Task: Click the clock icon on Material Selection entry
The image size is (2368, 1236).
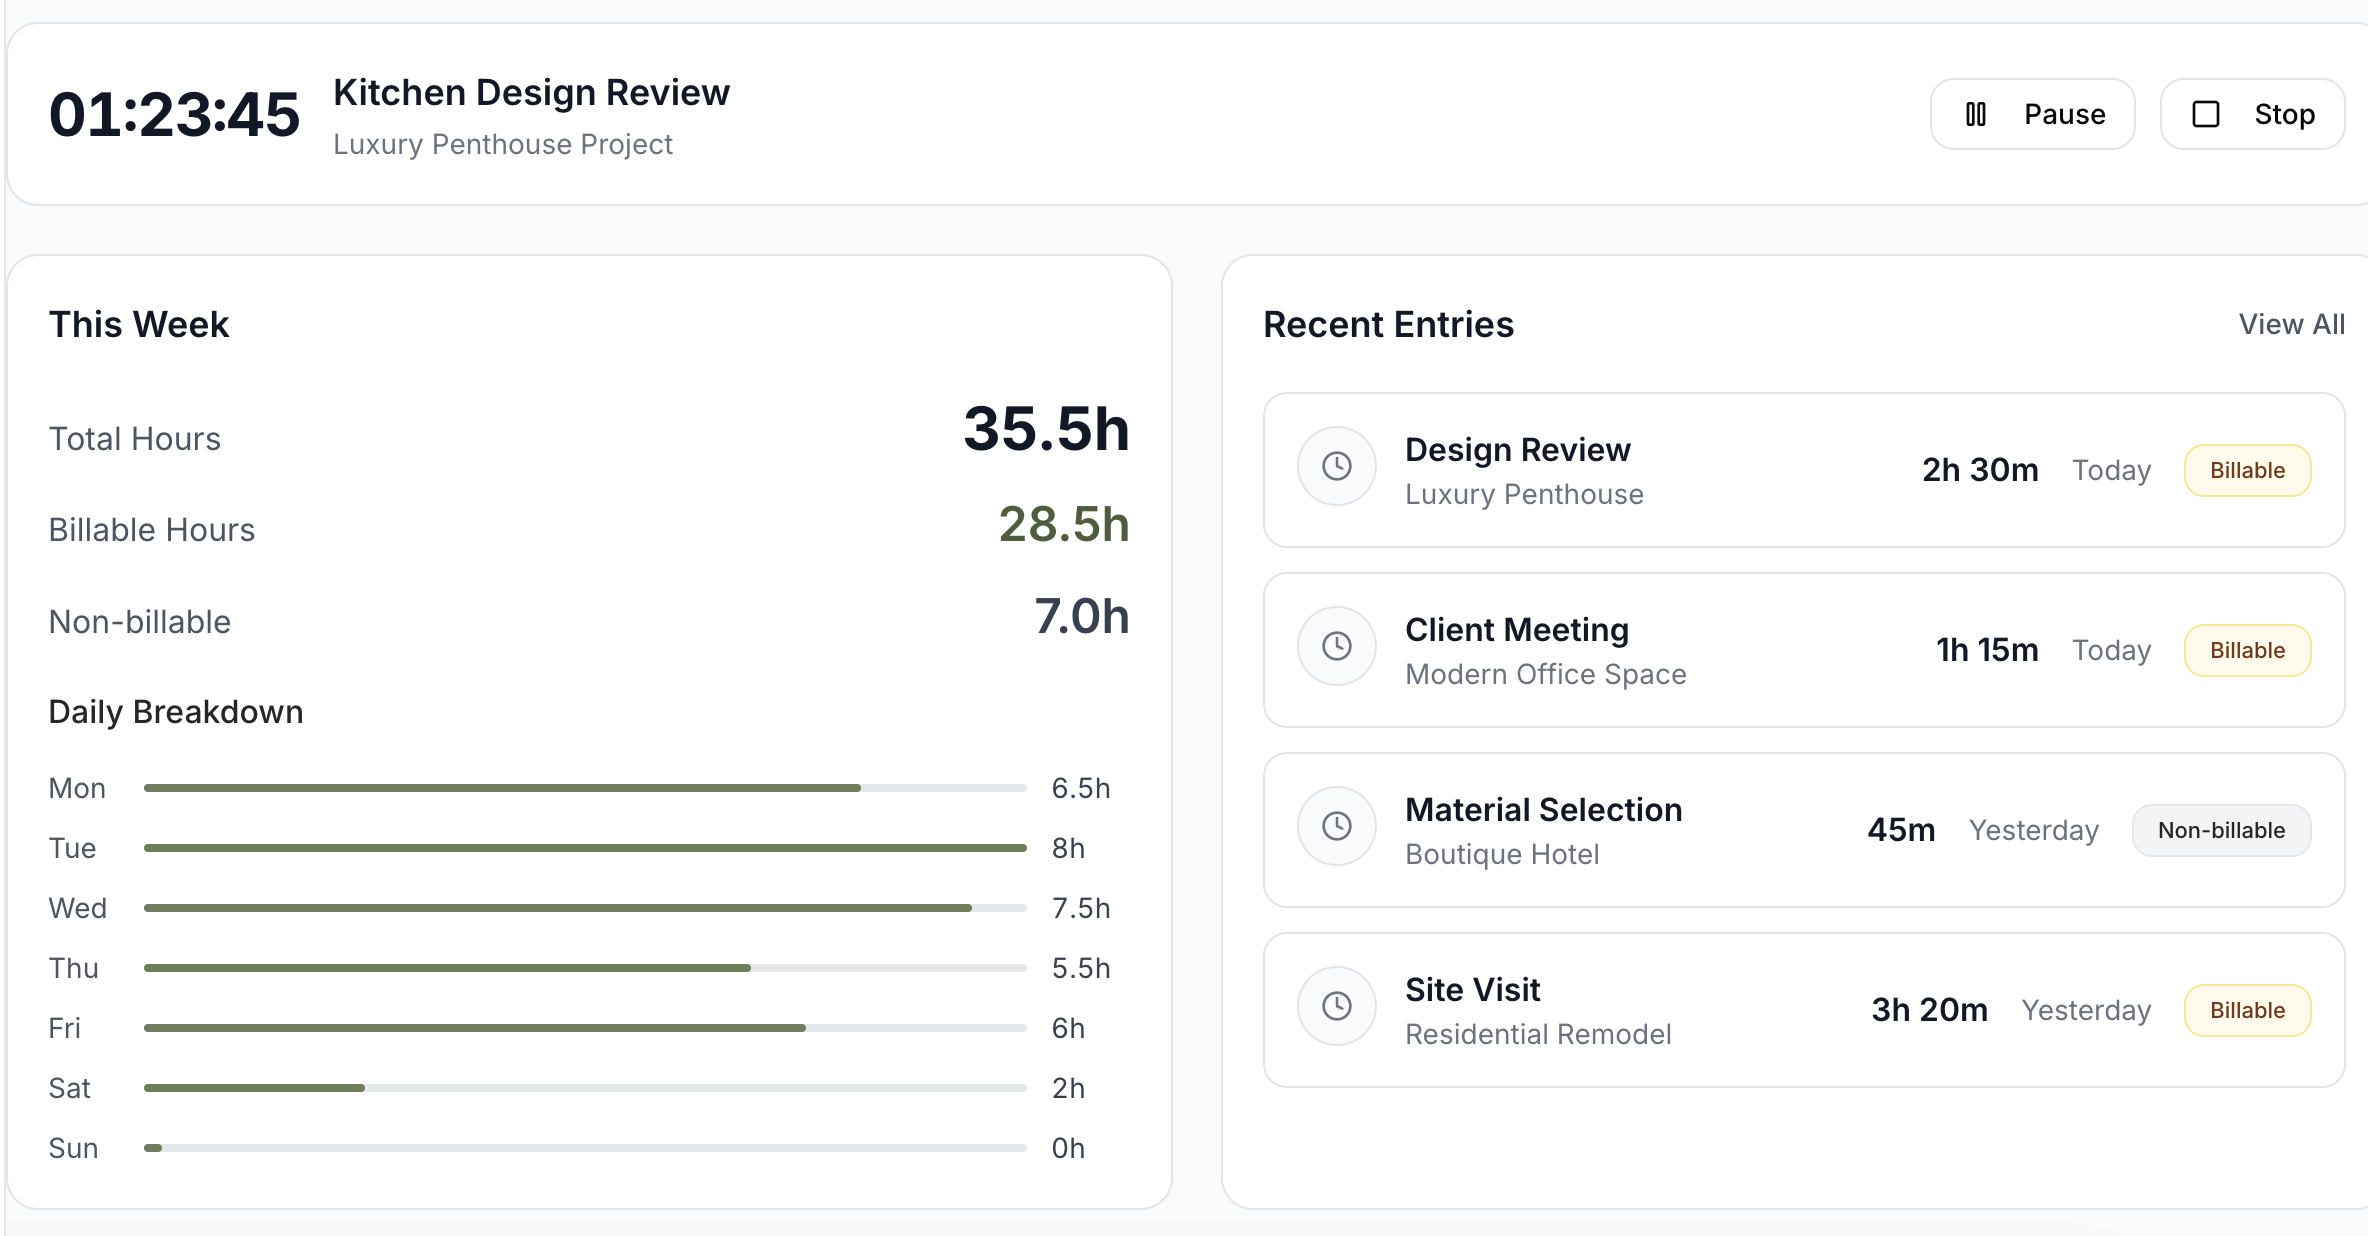Action: click(1337, 826)
